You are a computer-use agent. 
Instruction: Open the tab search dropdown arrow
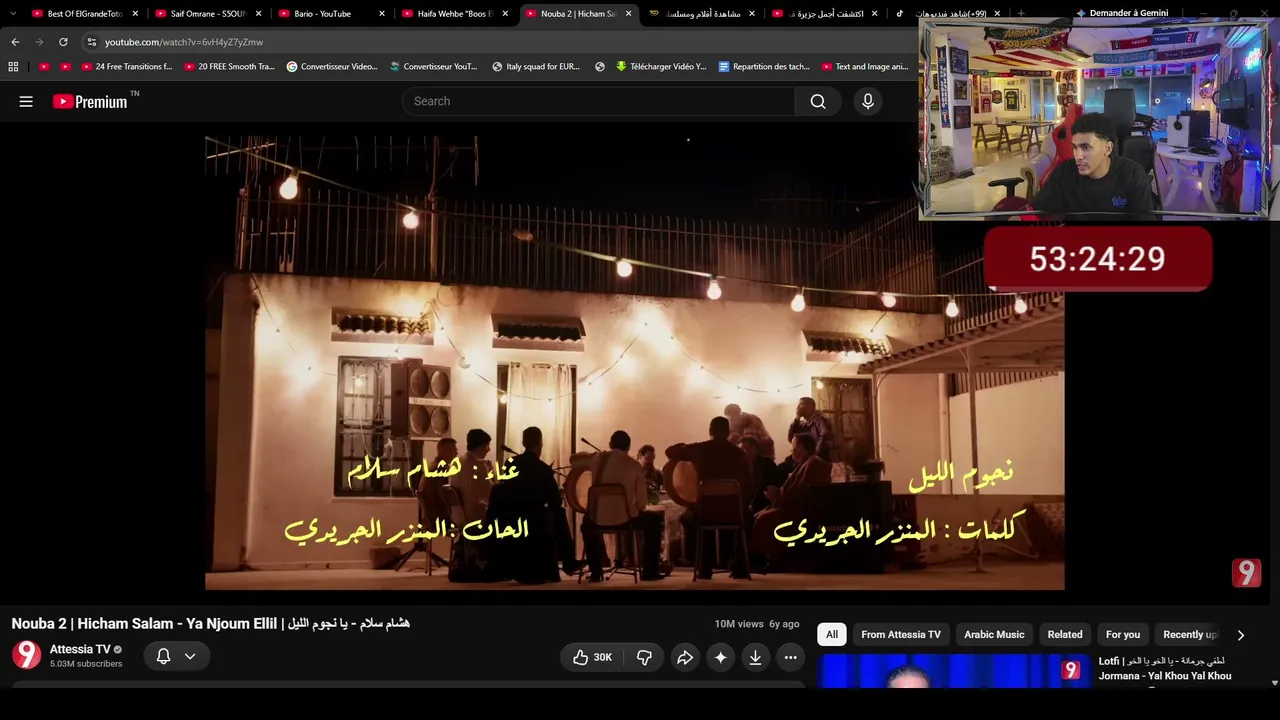13,14
